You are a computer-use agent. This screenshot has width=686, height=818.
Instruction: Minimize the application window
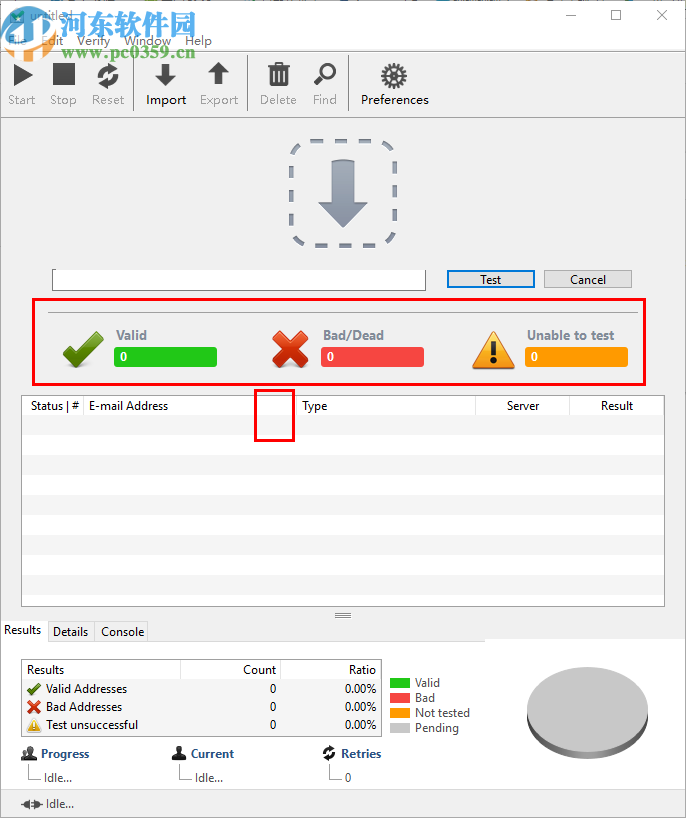click(571, 15)
